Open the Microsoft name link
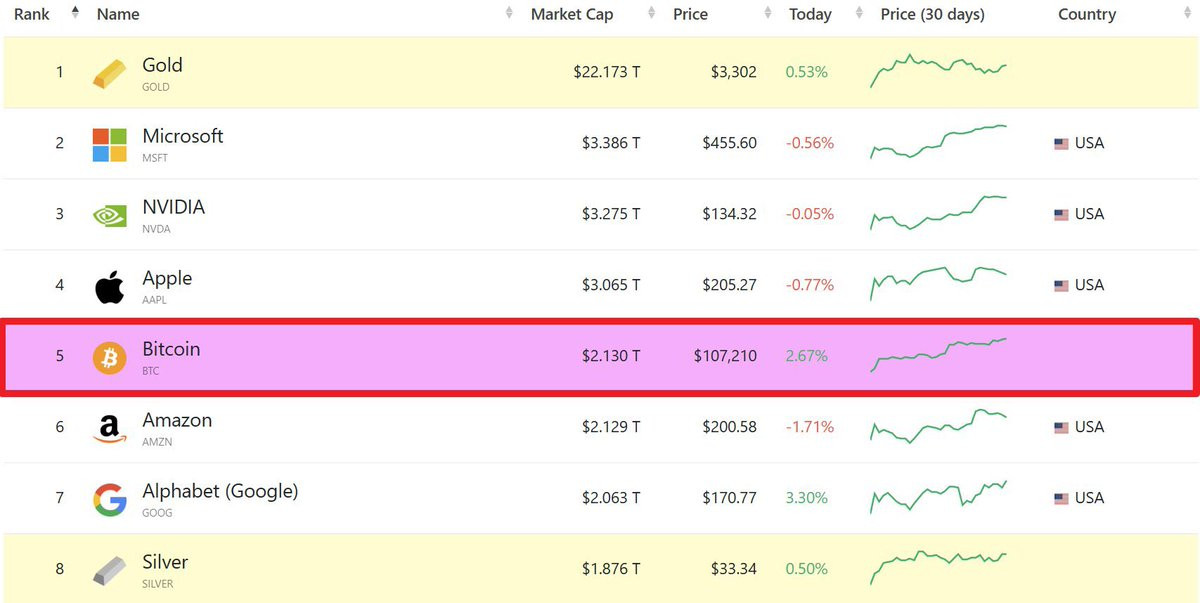 (x=183, y=136)
